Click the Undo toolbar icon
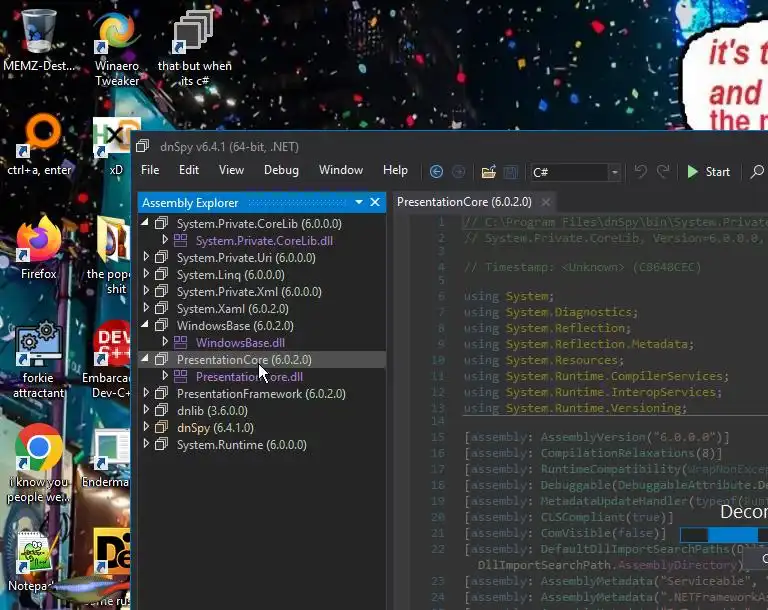Viewport: 768px width, 610px height. [640, 171]
